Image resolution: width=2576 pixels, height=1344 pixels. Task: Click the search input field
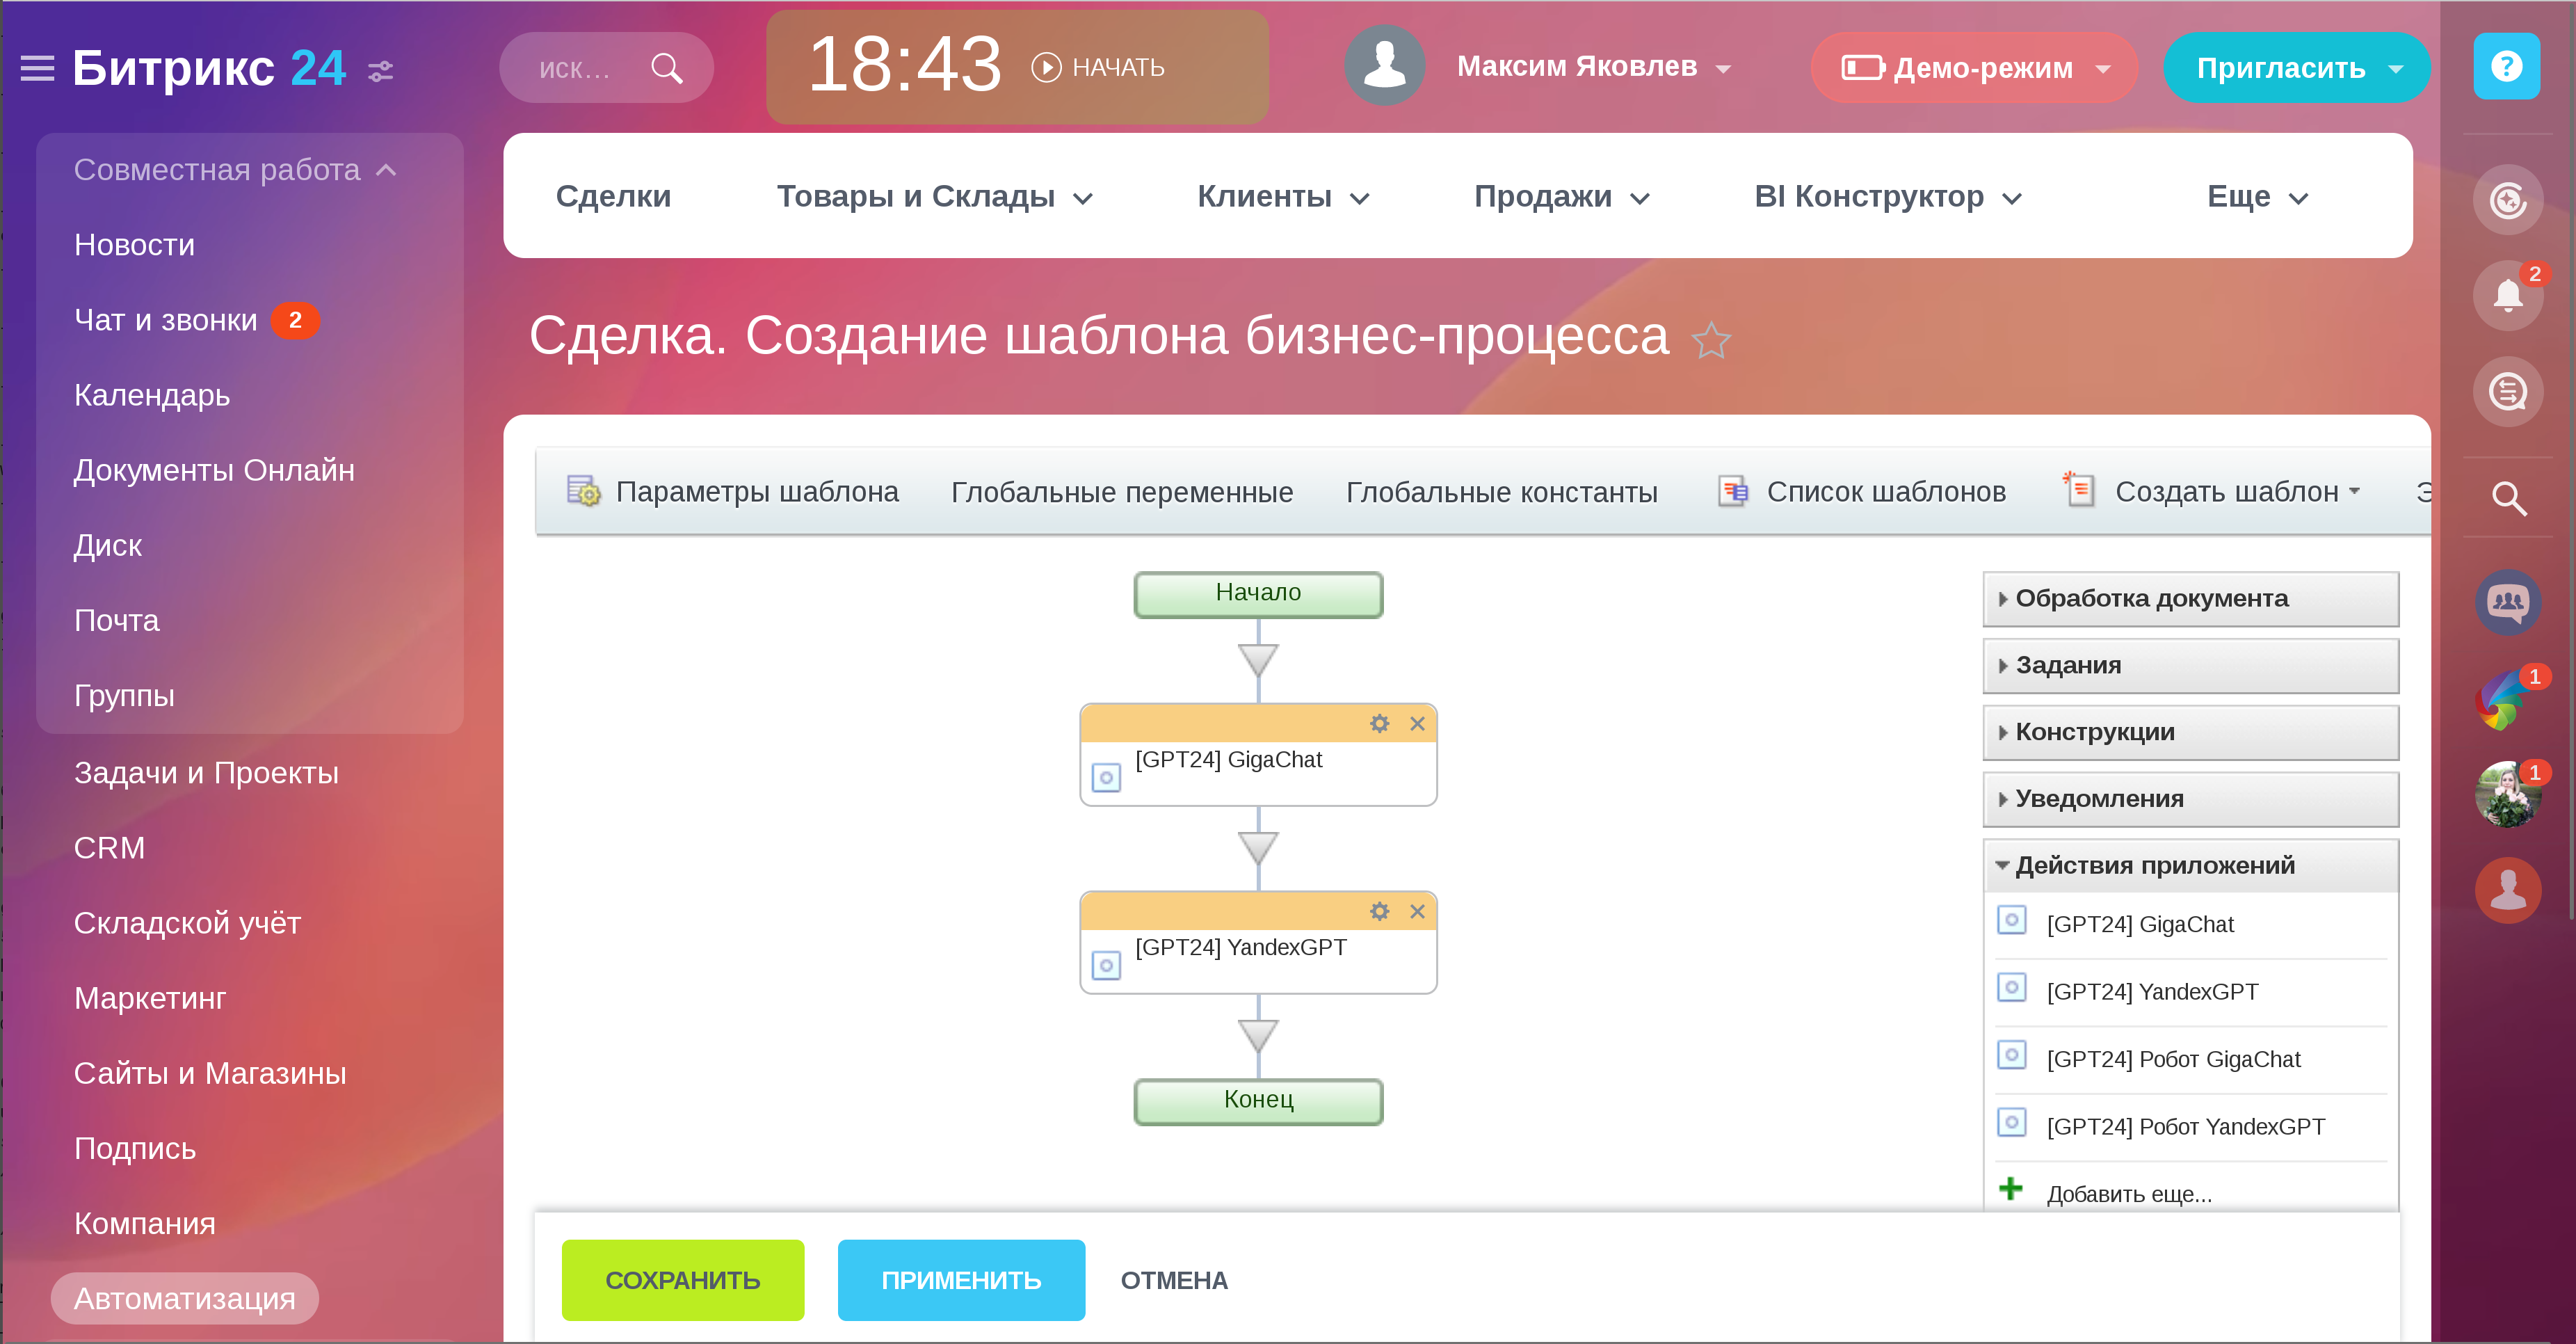pos(575,68)
